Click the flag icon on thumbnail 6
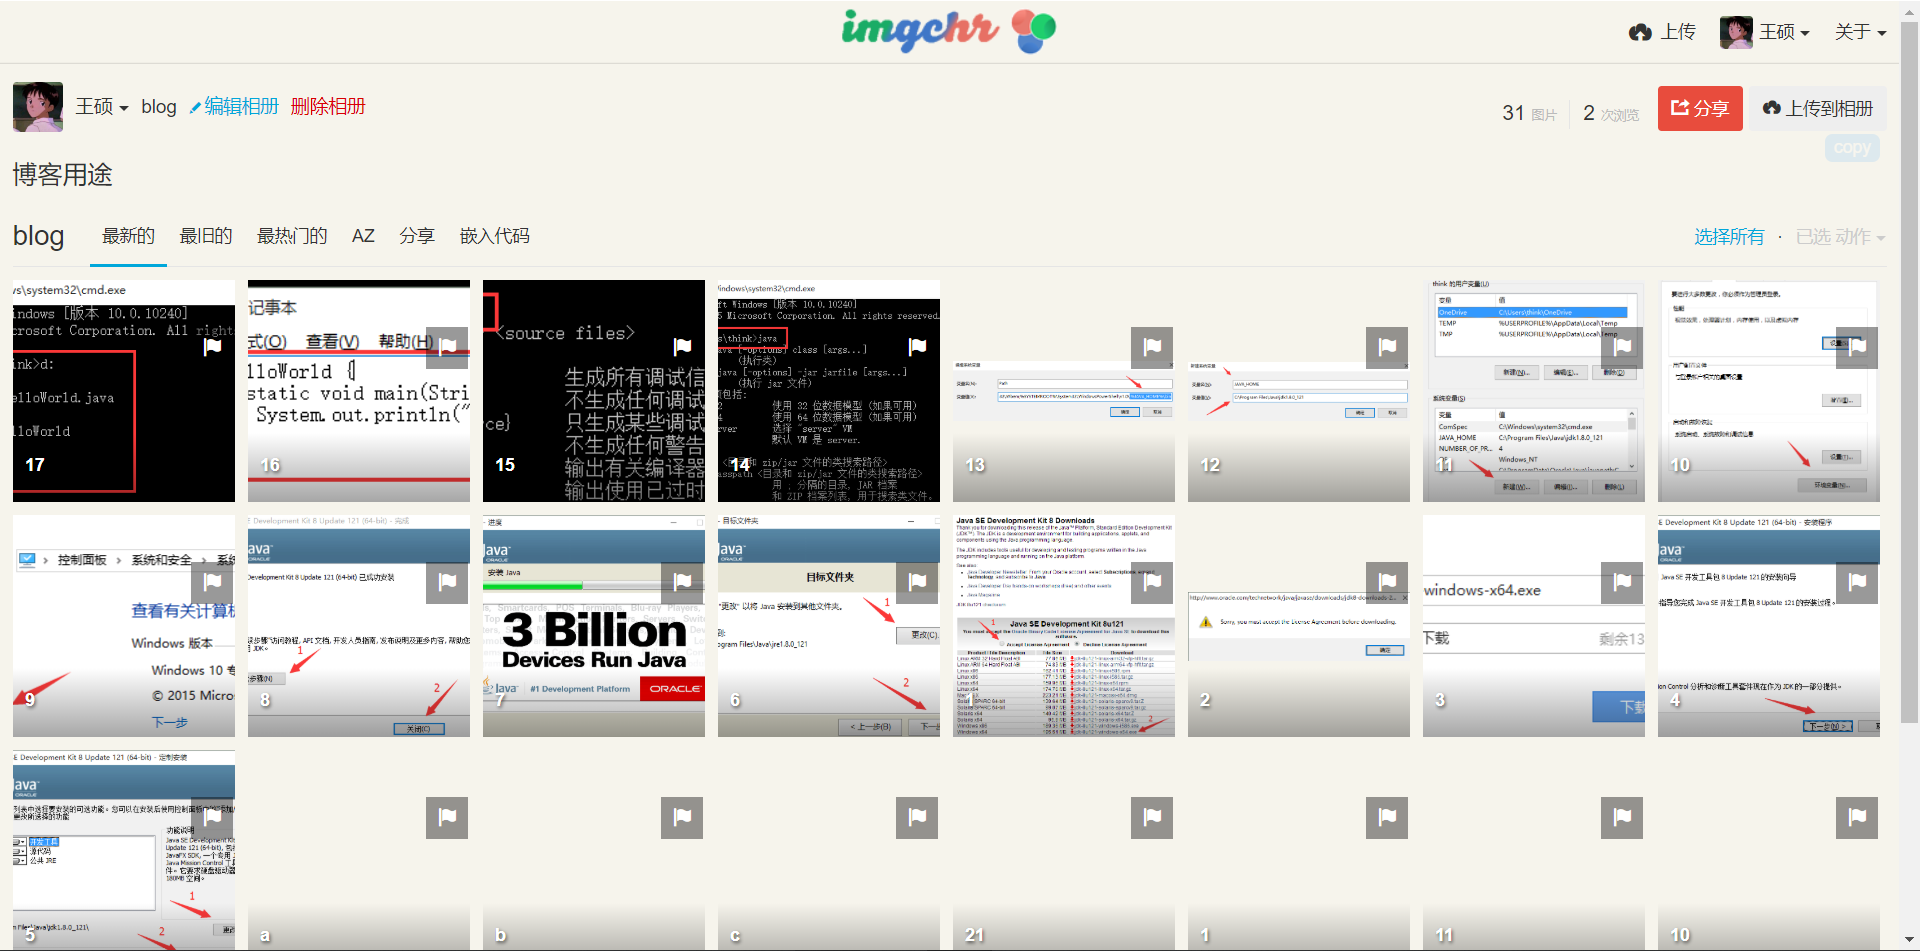The image size is (1920, 951). (917, 582)
